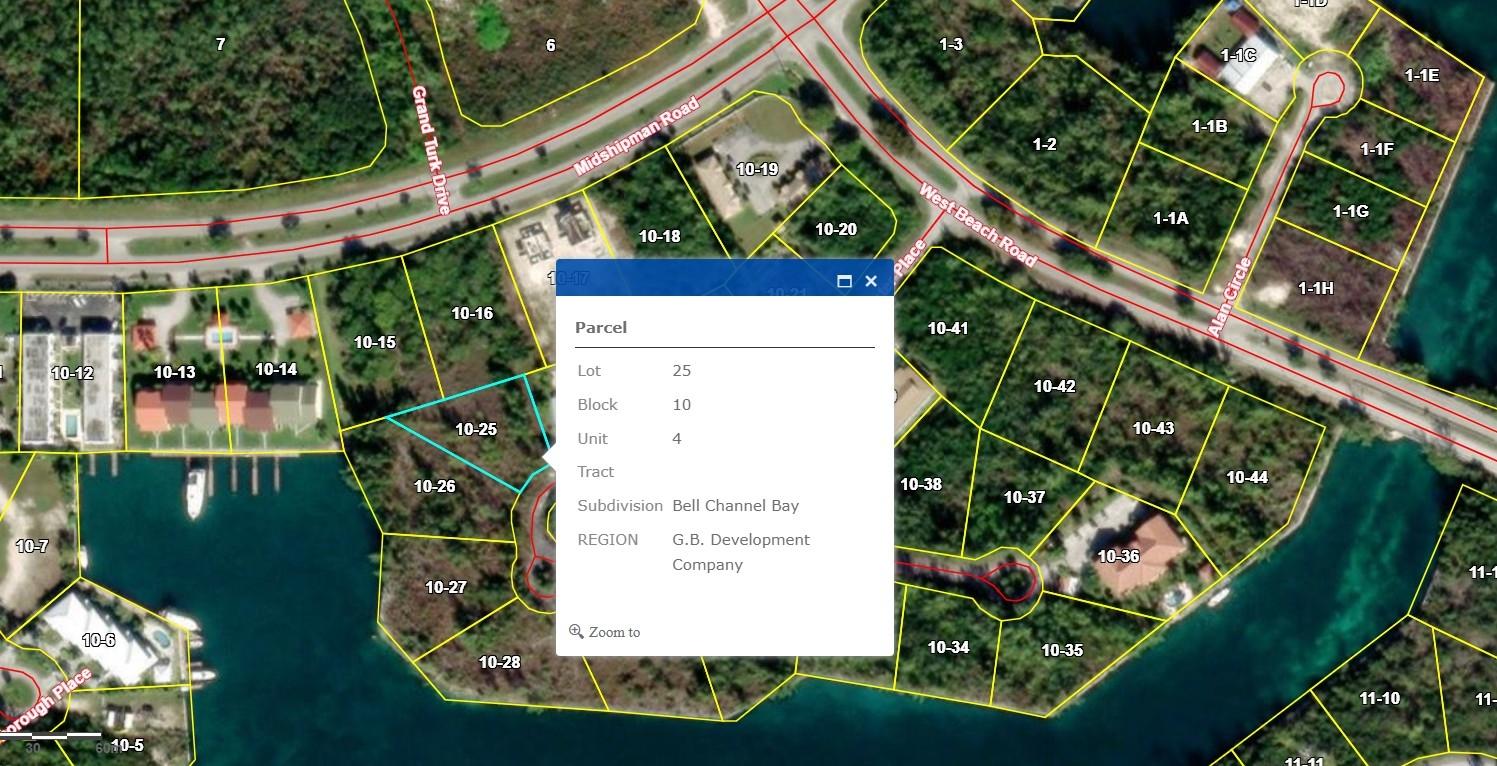The width and height of the screenshot is (1497, 766).
Task: Select the highlighted parcel 10-25
Action: coord(475,429)
